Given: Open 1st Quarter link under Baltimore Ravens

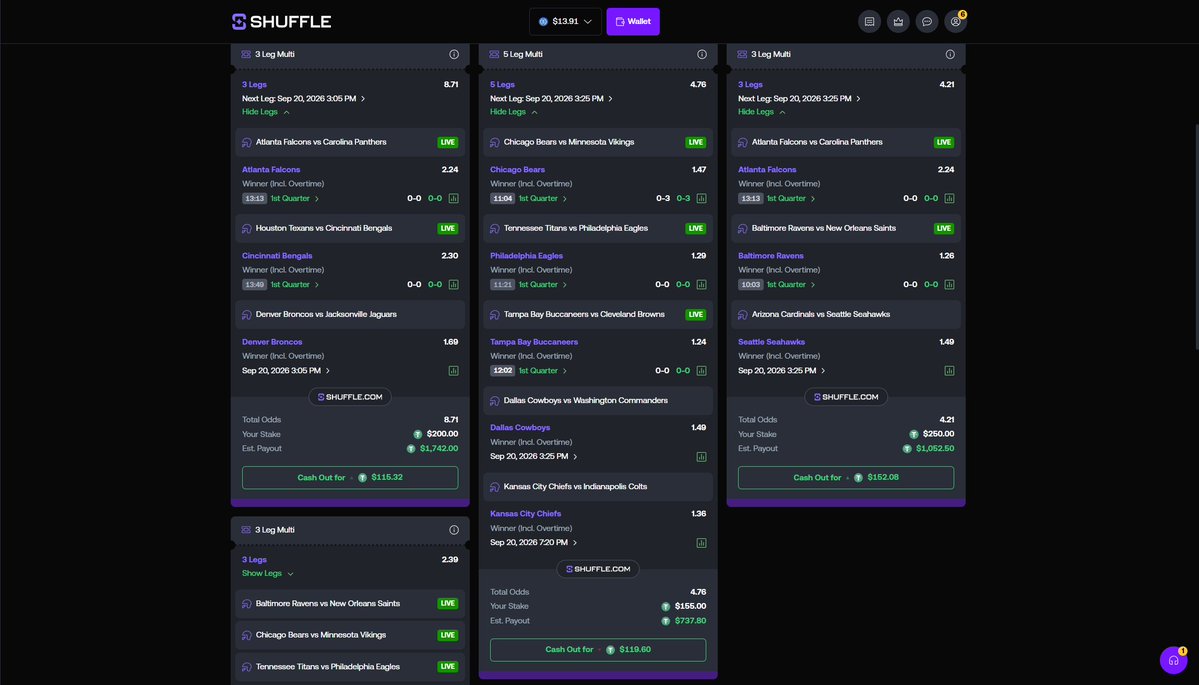Looking at the screenshot, I should coord(791,284).
